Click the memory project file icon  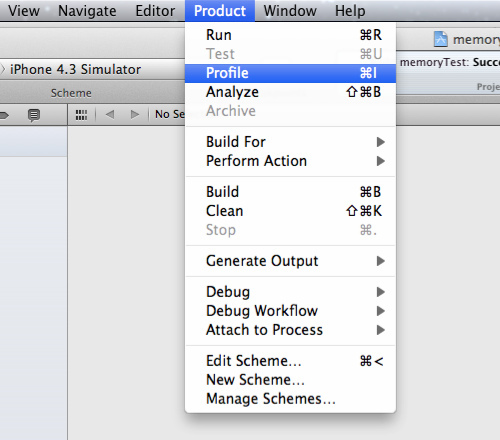click(x=440, y=39)
